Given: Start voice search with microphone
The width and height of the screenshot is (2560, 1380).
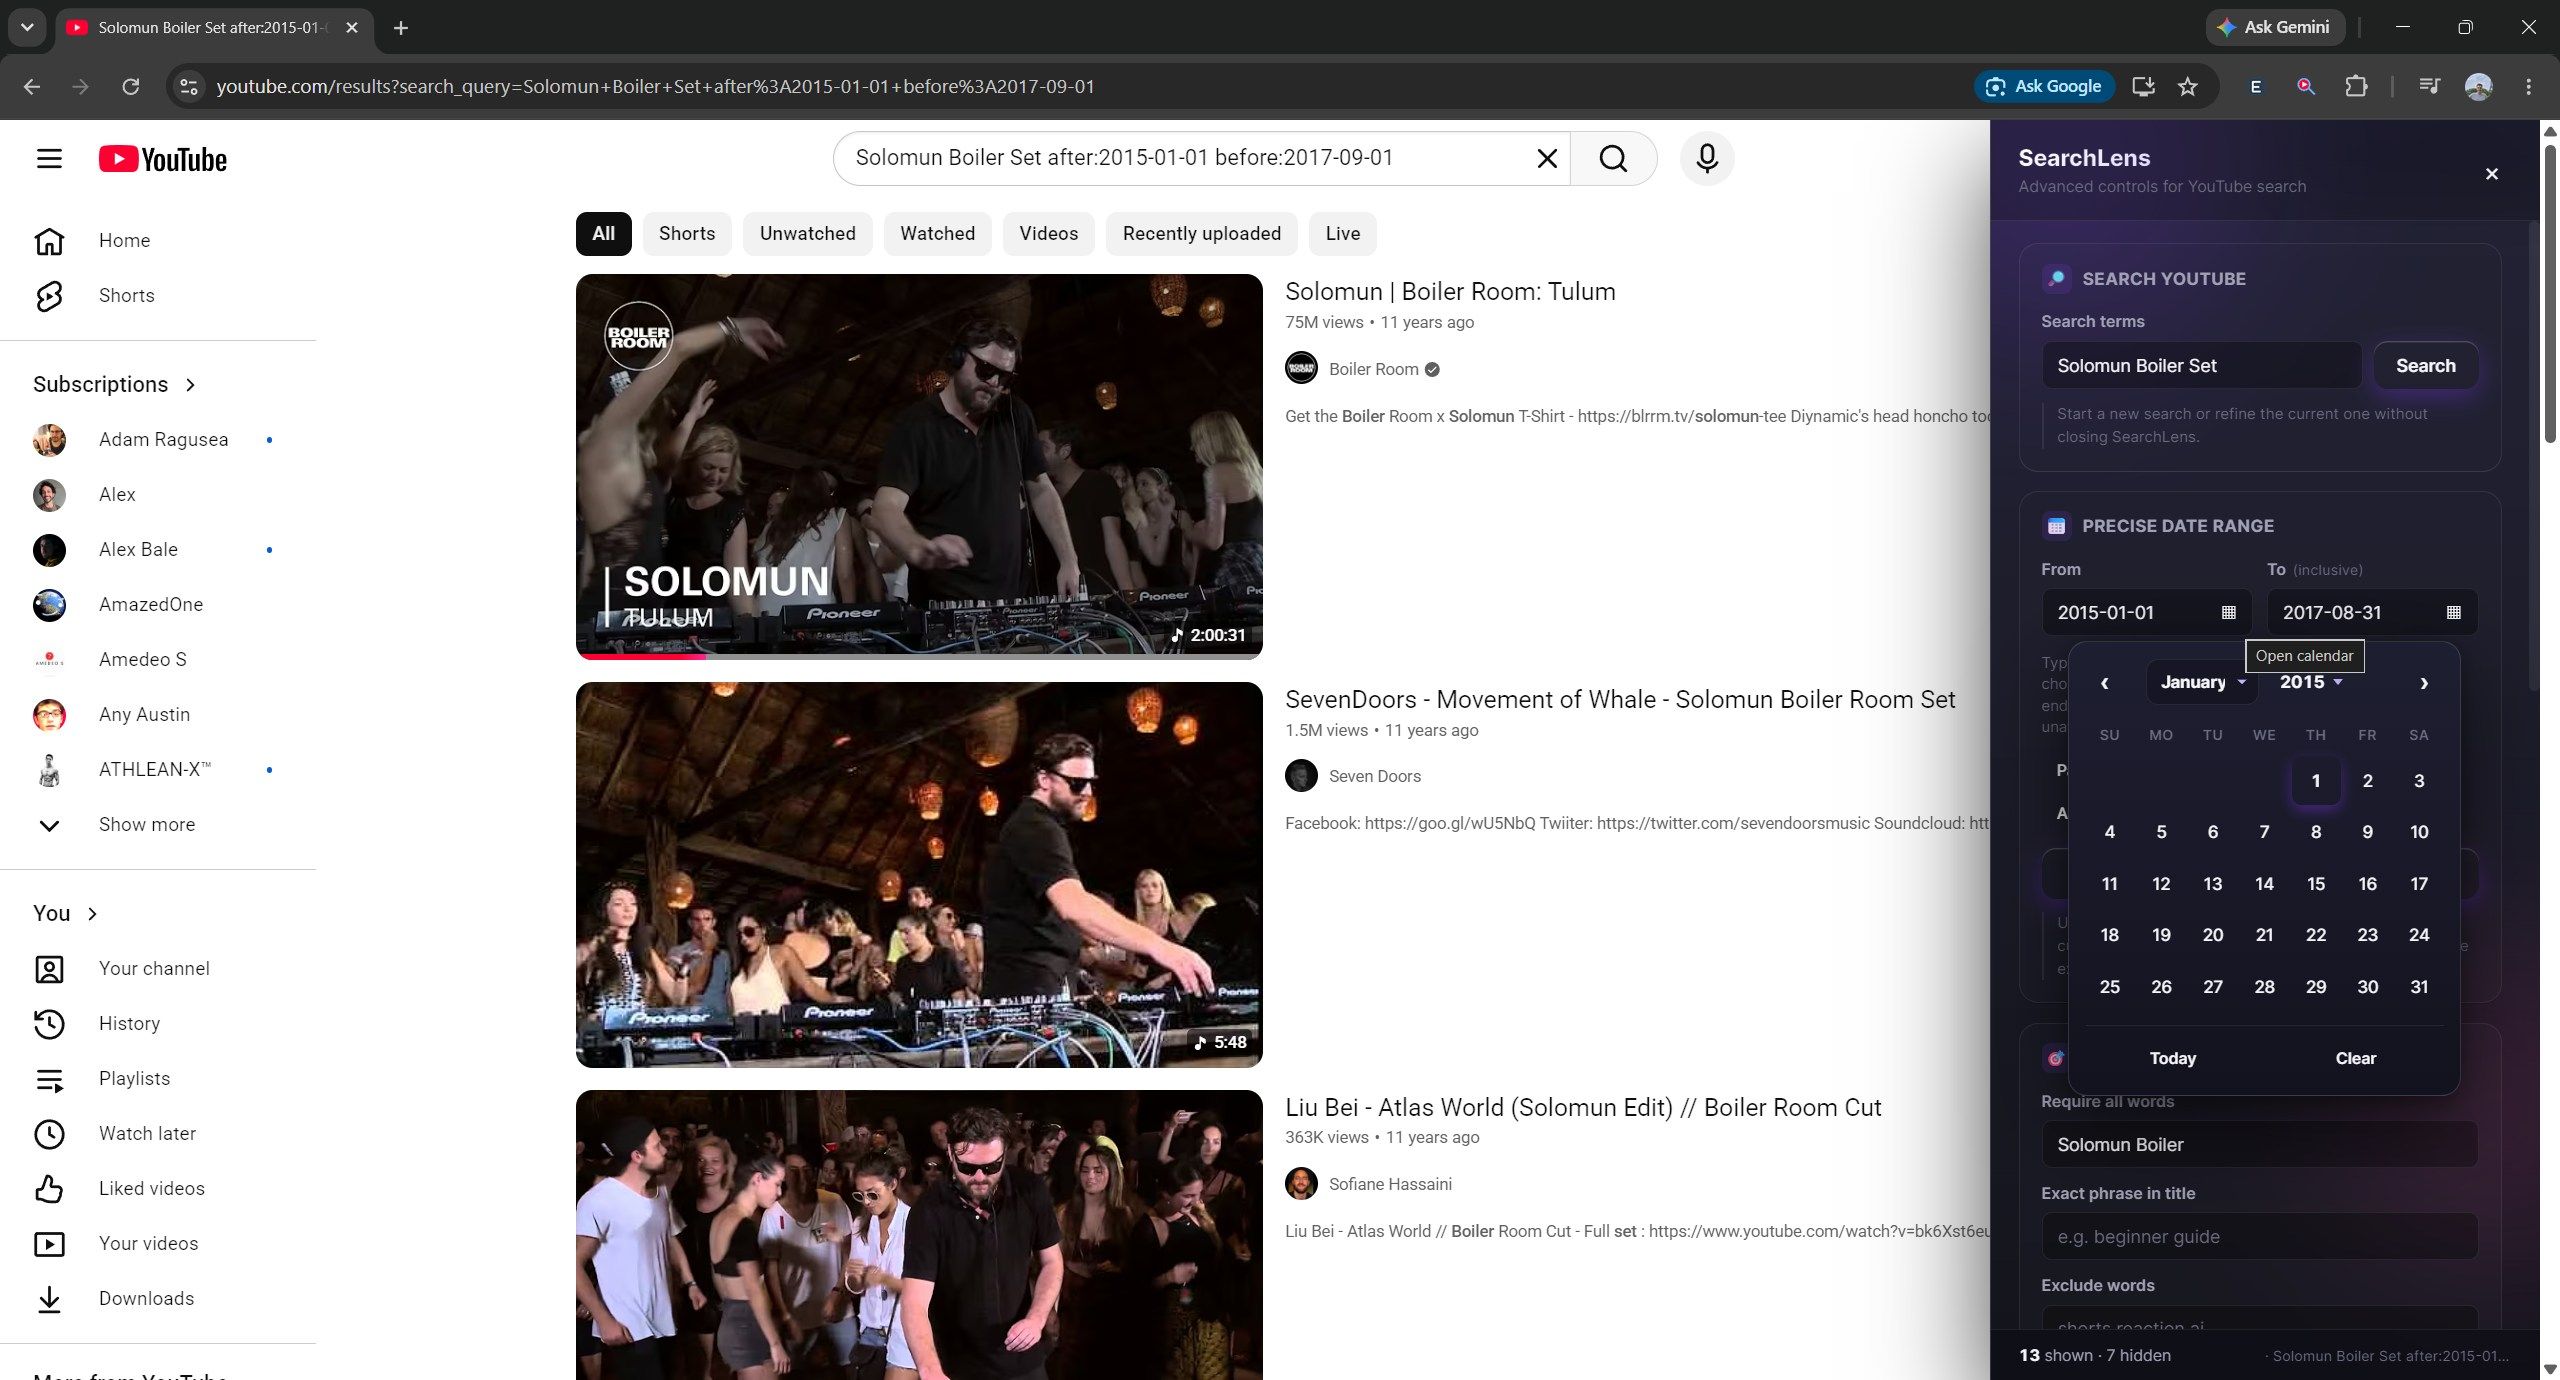Looking at the screenshot, I should coord(1707,158).
